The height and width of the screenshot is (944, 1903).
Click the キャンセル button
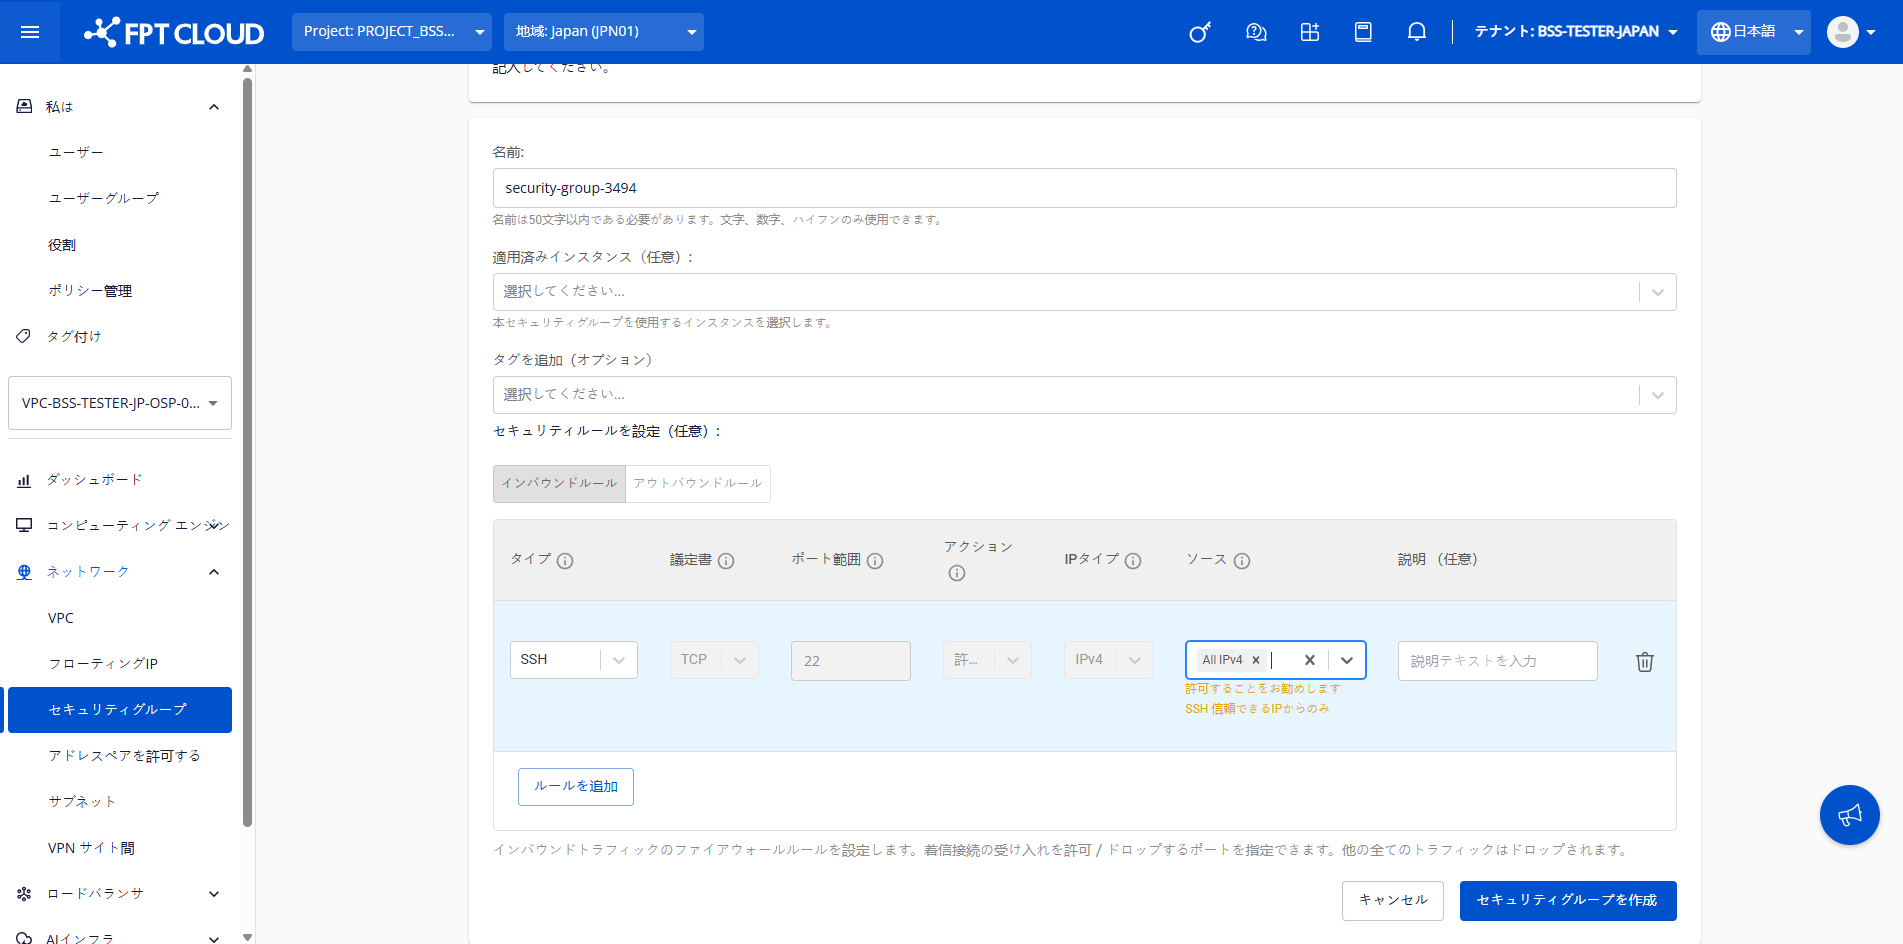pyautogui.click(x=1393, y=901)
